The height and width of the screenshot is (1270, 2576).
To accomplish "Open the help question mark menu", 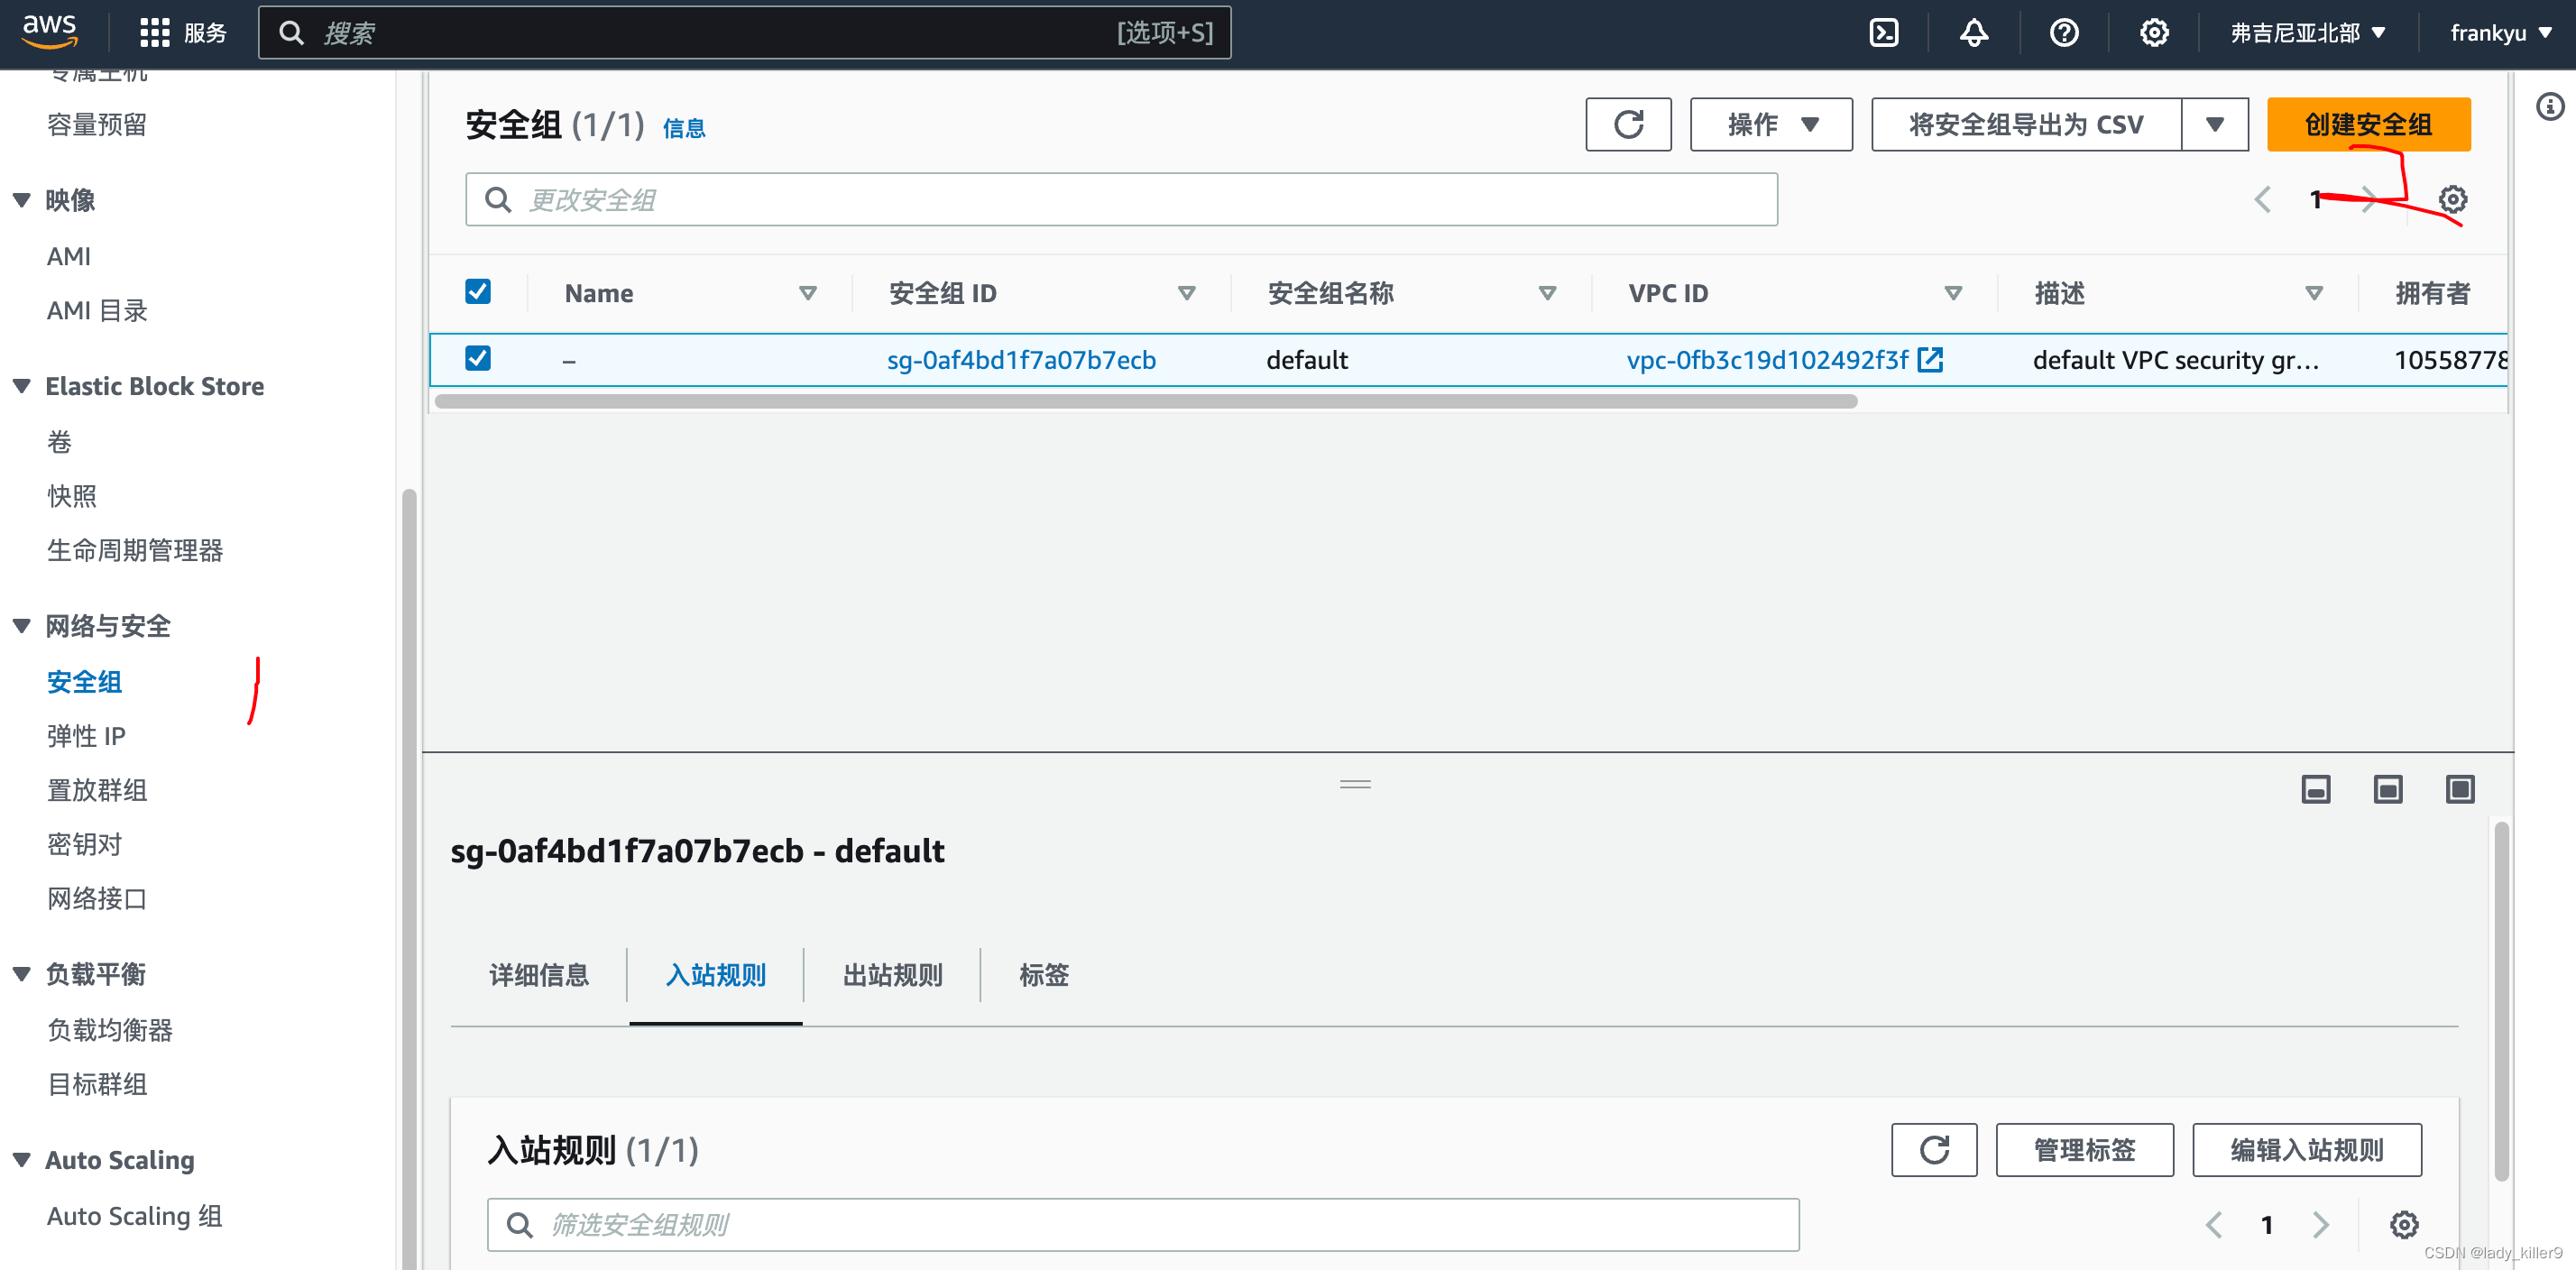I will (2064, 33).
